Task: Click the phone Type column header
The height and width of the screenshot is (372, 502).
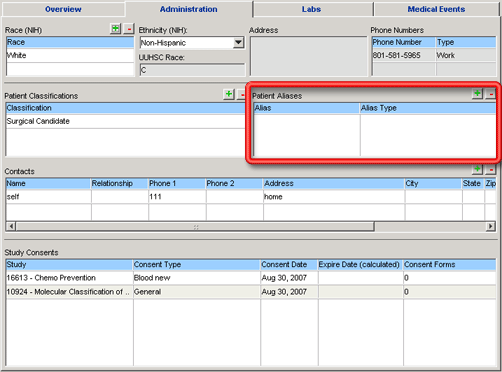Action: (466, 42)
